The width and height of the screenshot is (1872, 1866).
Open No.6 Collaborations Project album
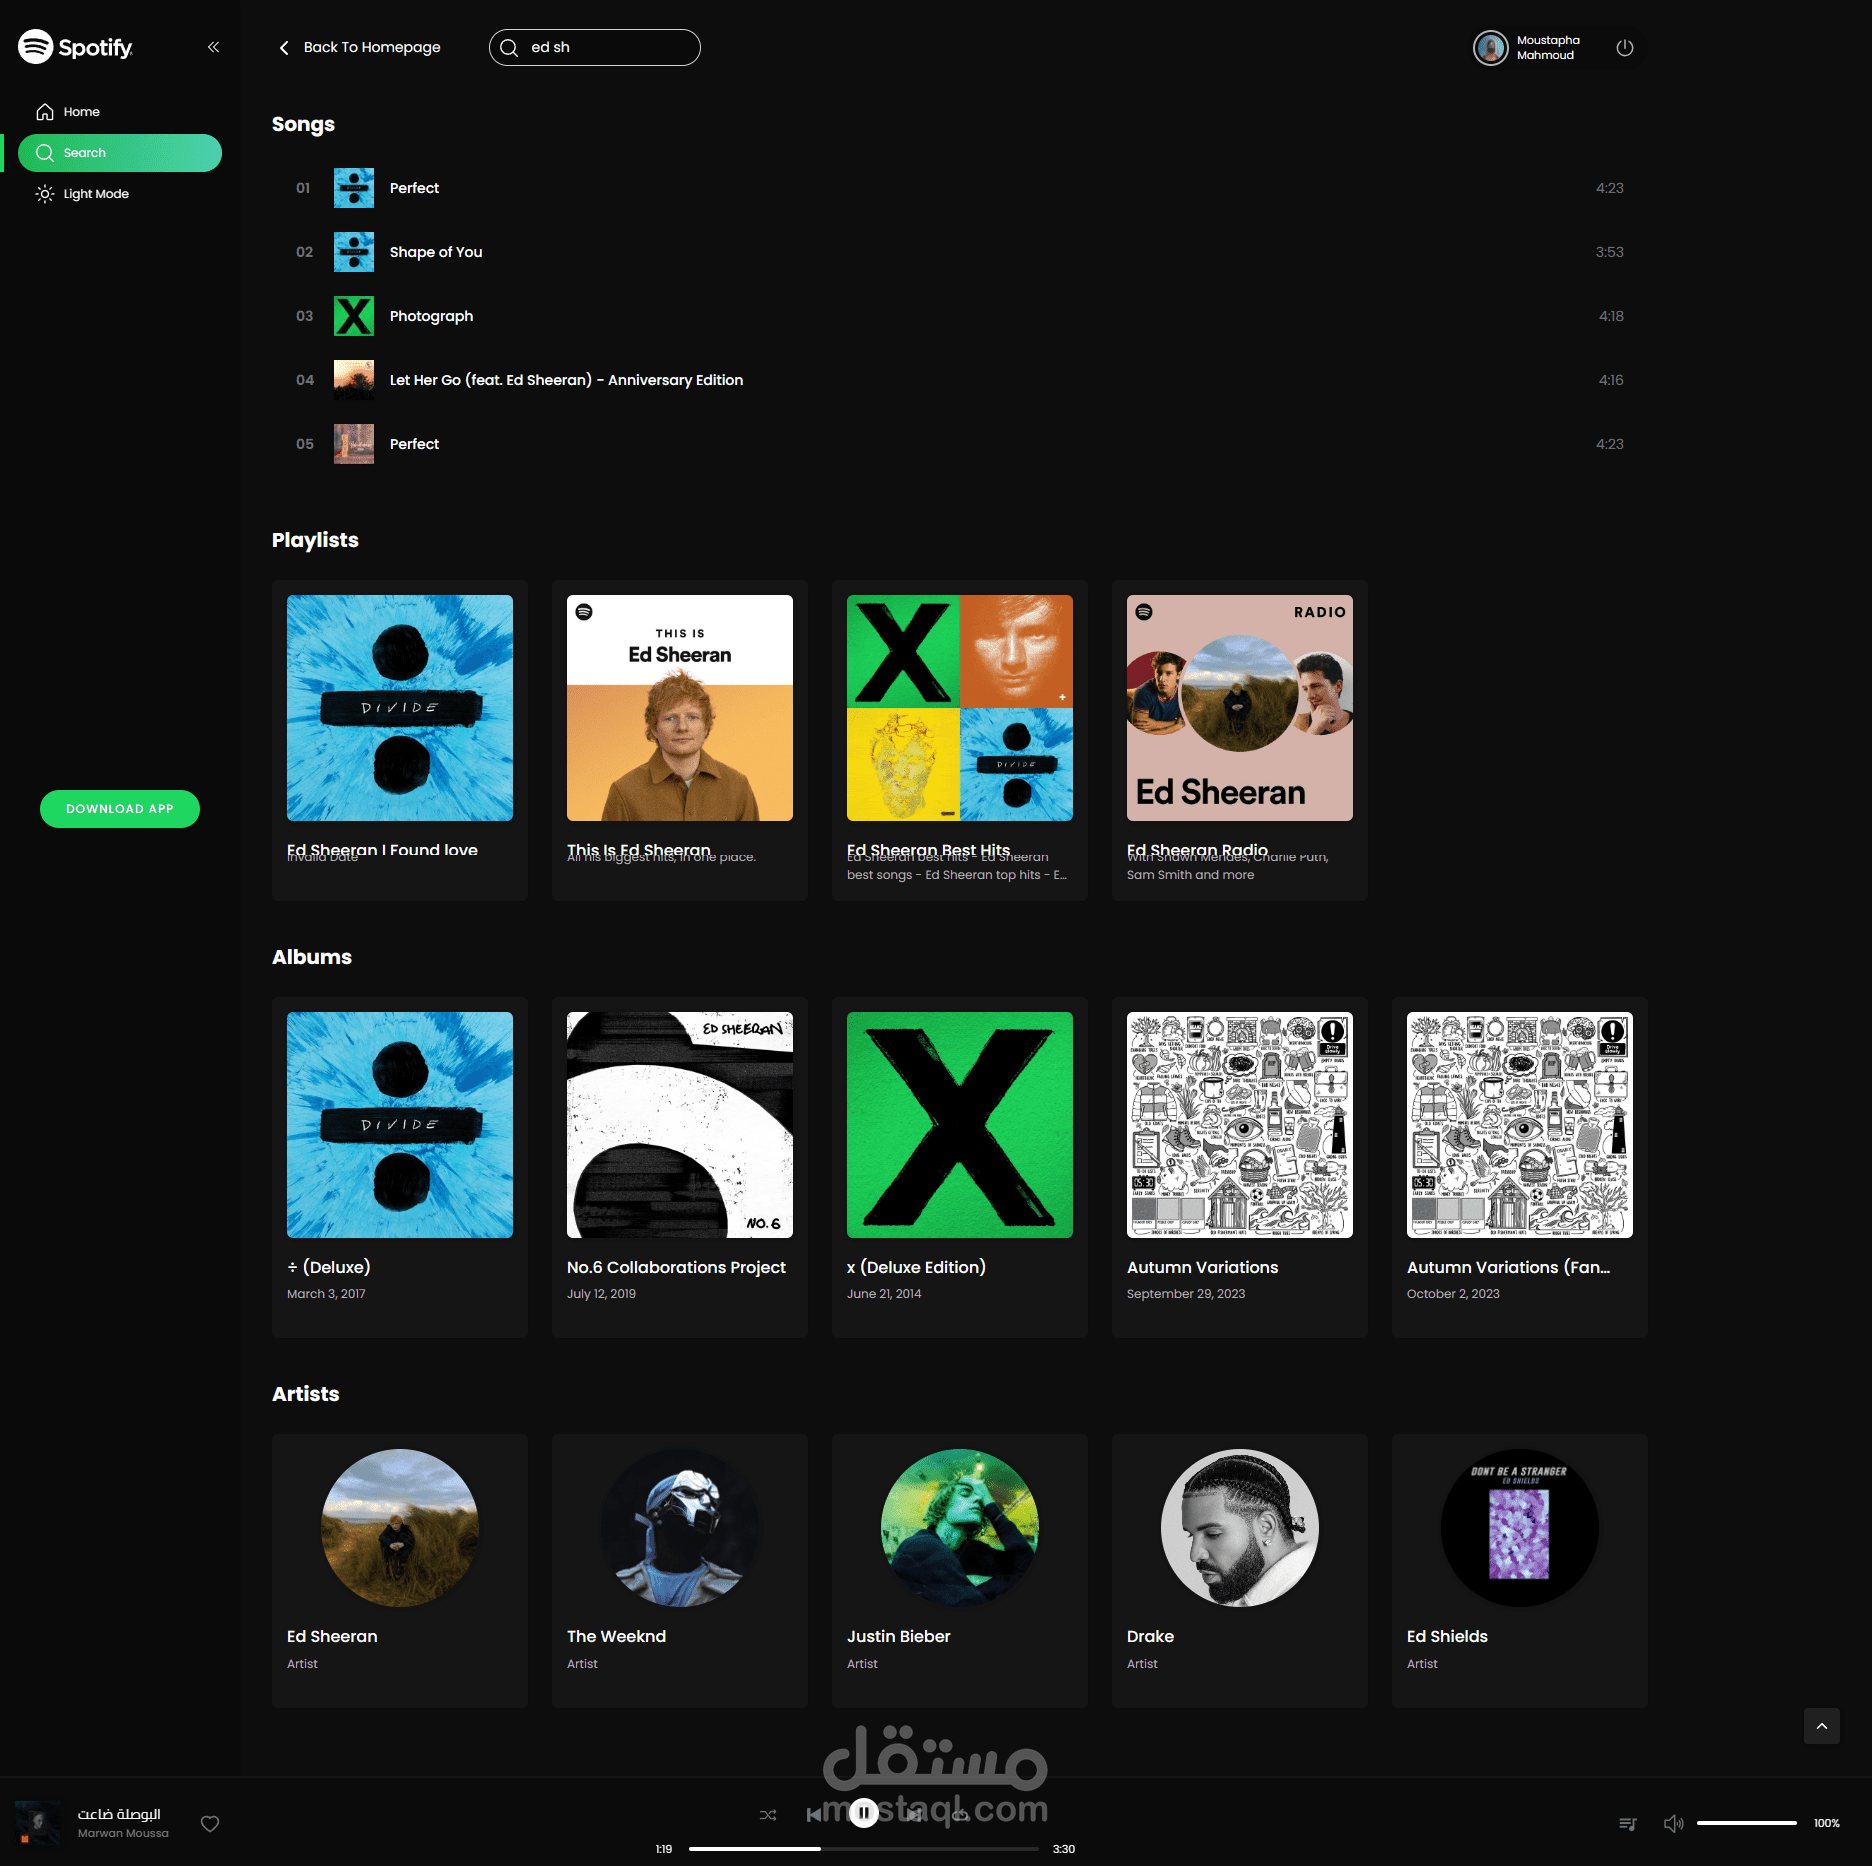point(680,1167)
